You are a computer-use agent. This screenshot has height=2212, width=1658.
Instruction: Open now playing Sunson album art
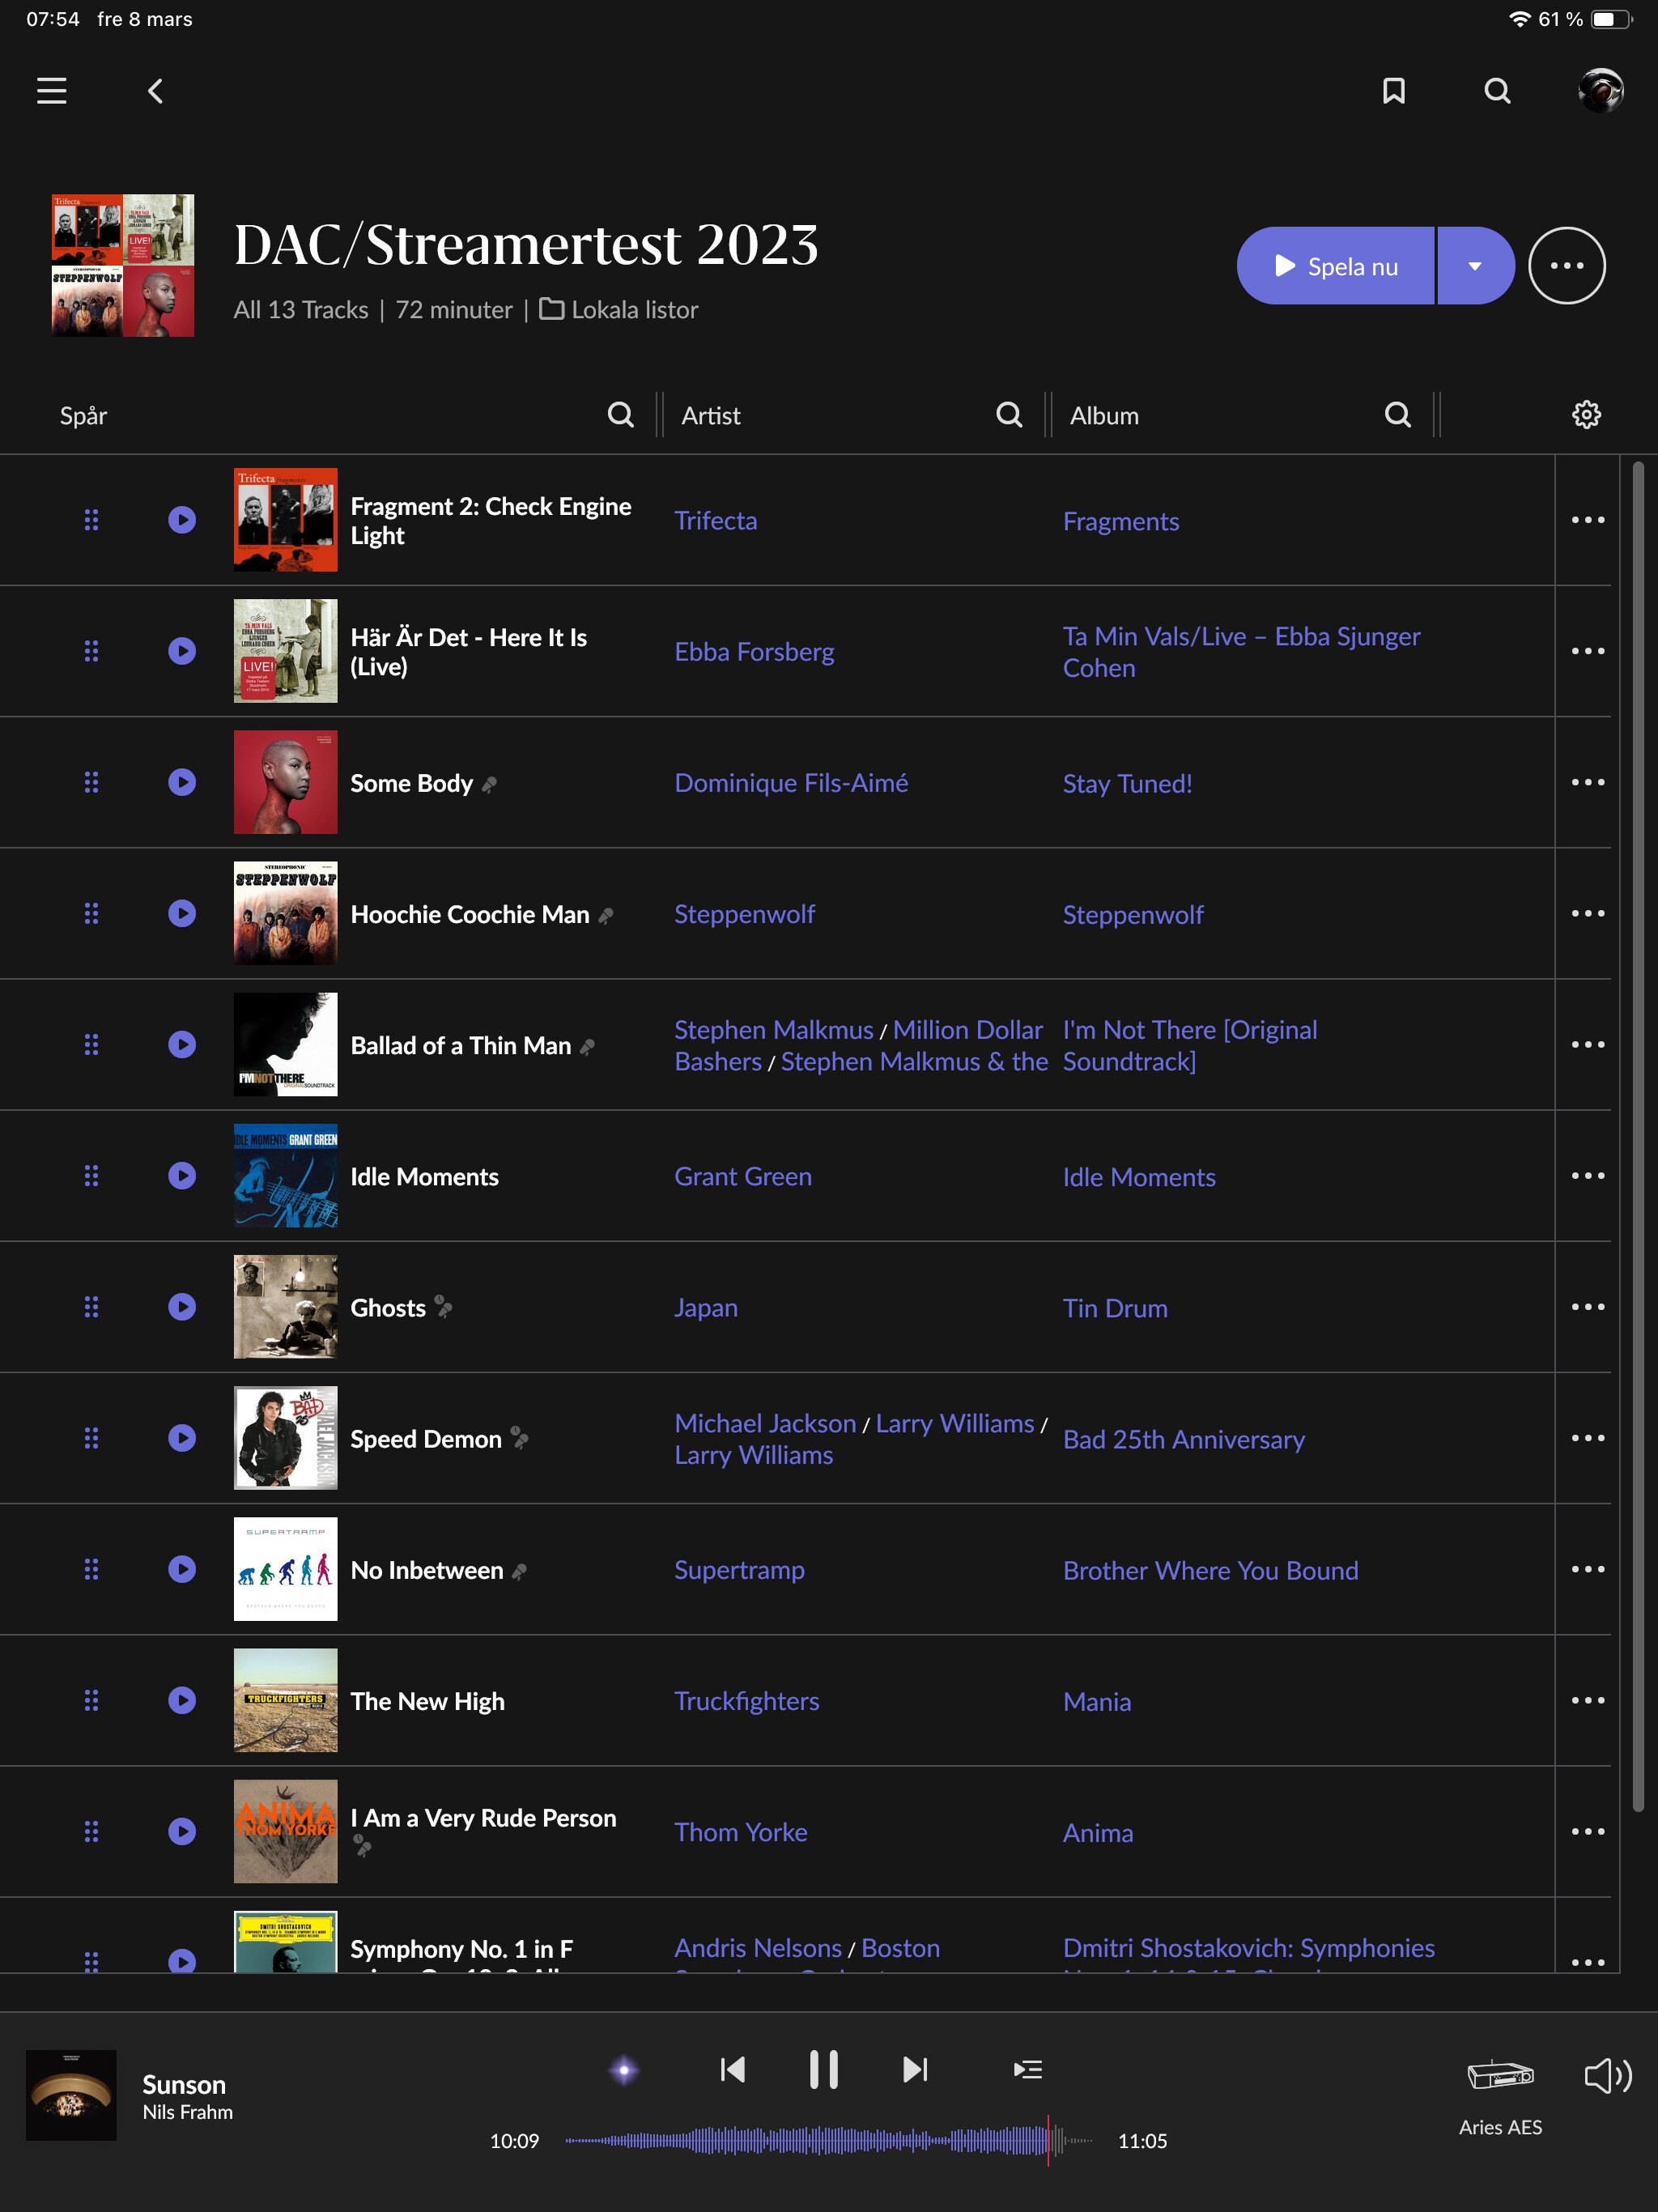coord(71,2095)
